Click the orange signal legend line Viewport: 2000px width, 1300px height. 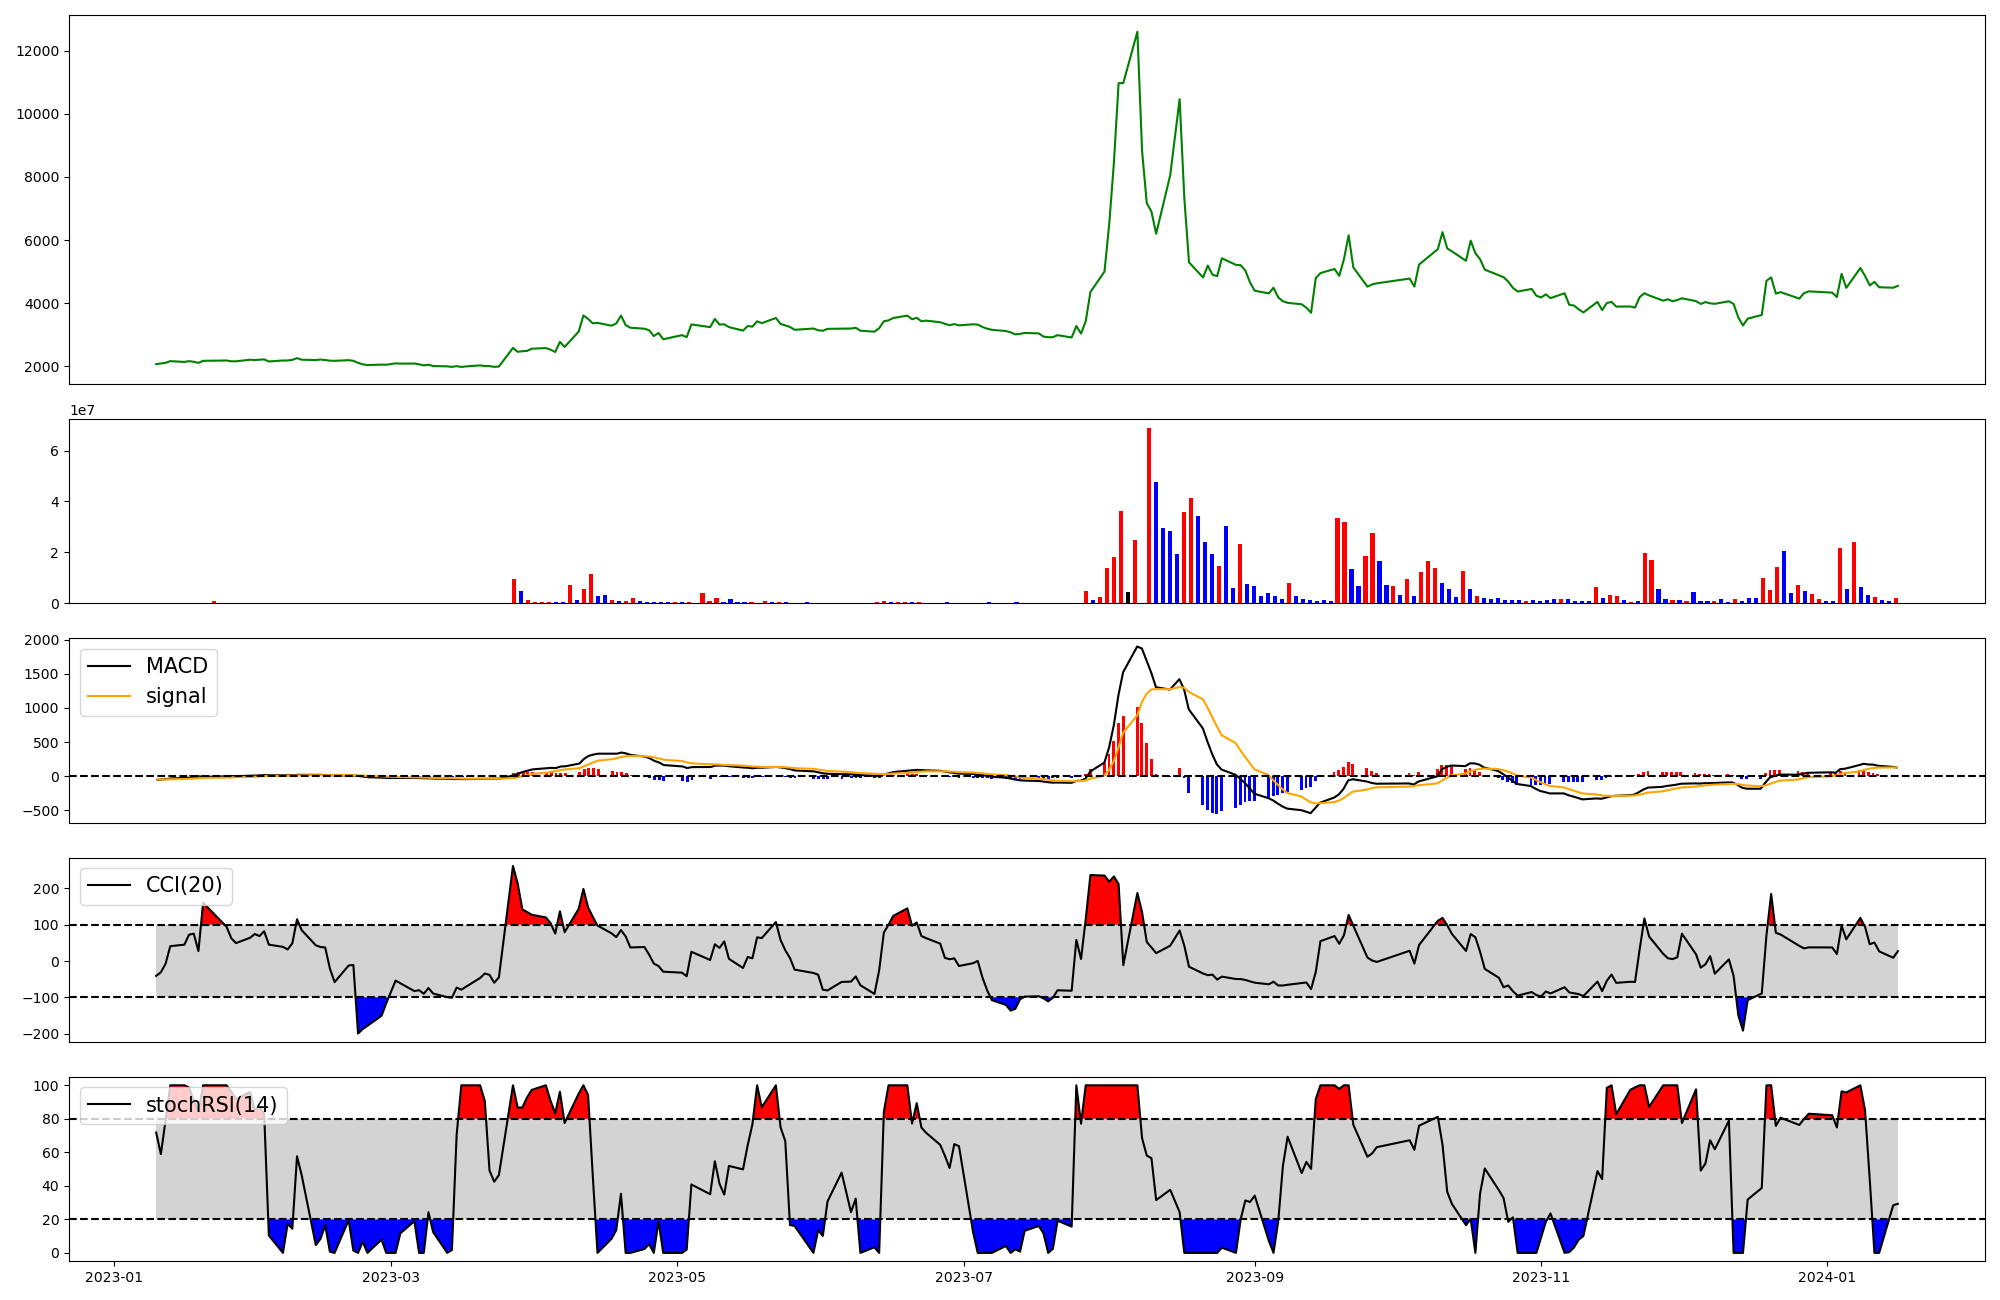pyautogui.click(x=109, y=696)
